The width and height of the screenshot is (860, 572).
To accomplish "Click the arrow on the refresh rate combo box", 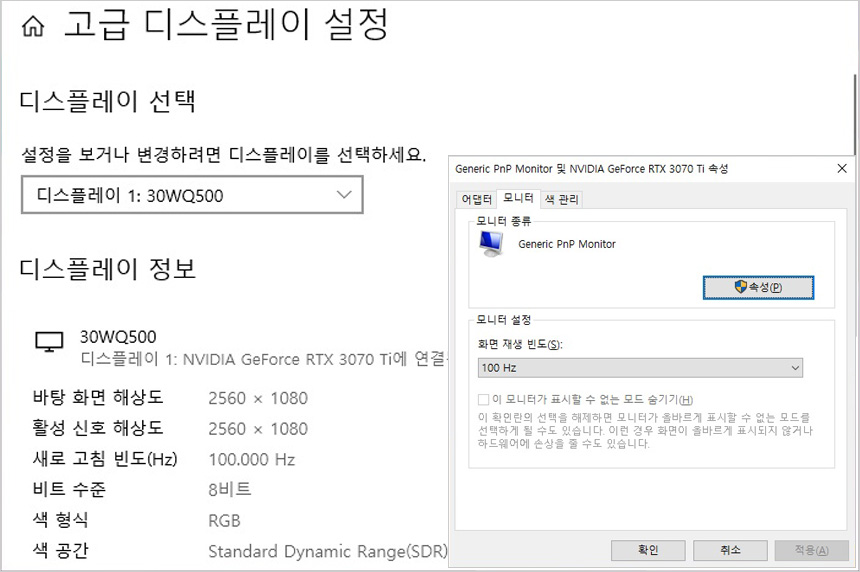I will pyautogui.click(x=795, y=368).
